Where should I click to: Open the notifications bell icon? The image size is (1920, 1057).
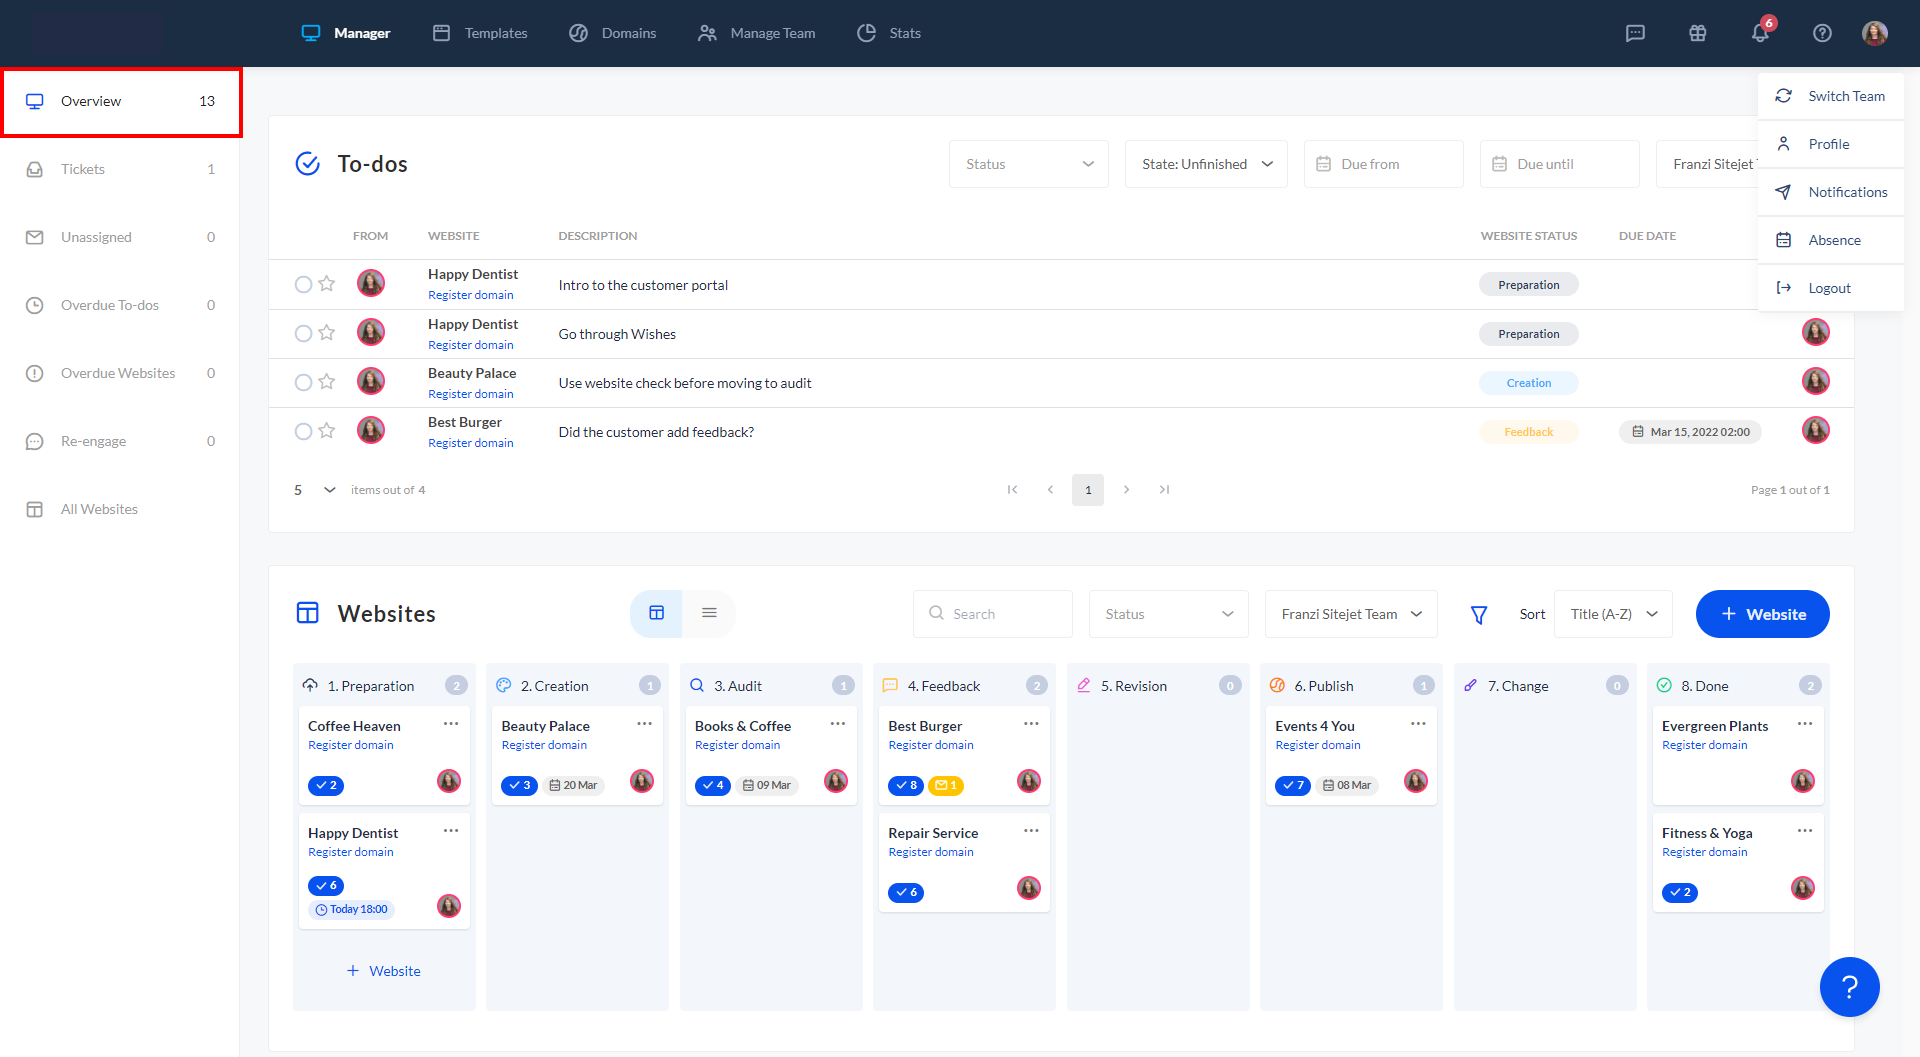[x=1760, y=33]
